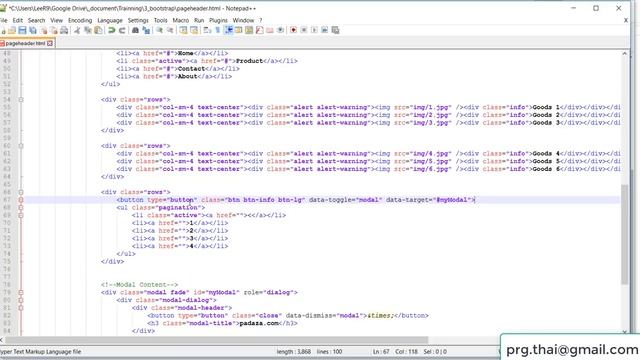This screenshot has width=640, height=360.
Task: Zoom out using the magnifier minus icon
Action: (x=170, y=30)
